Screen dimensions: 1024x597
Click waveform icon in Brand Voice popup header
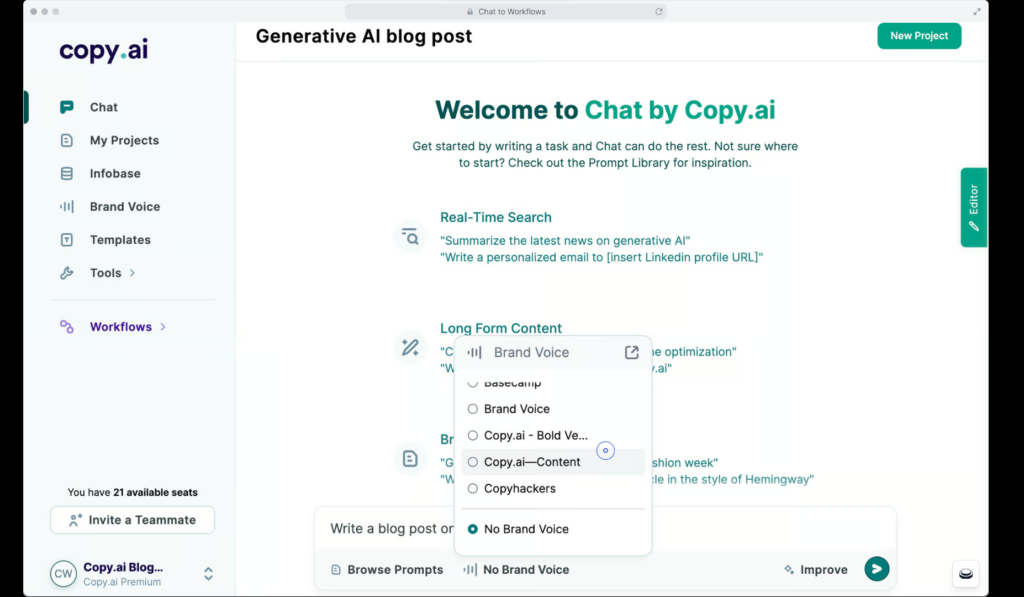tap(475, 353)
